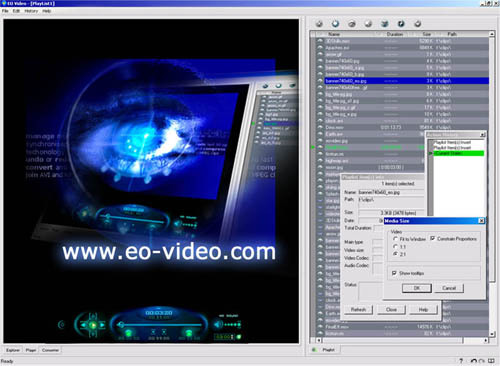Click the book icon at the status bar's right end
The height and width of the screenshot is (366, 500).
[491, 361]
